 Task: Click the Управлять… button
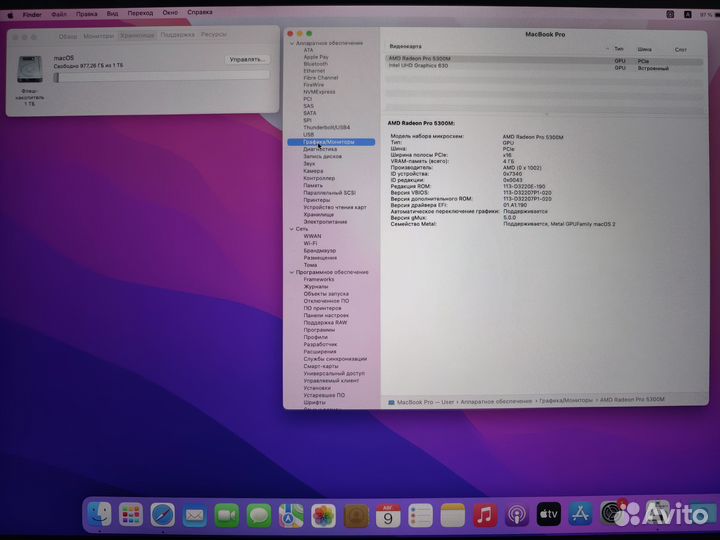tap(248, 60)
